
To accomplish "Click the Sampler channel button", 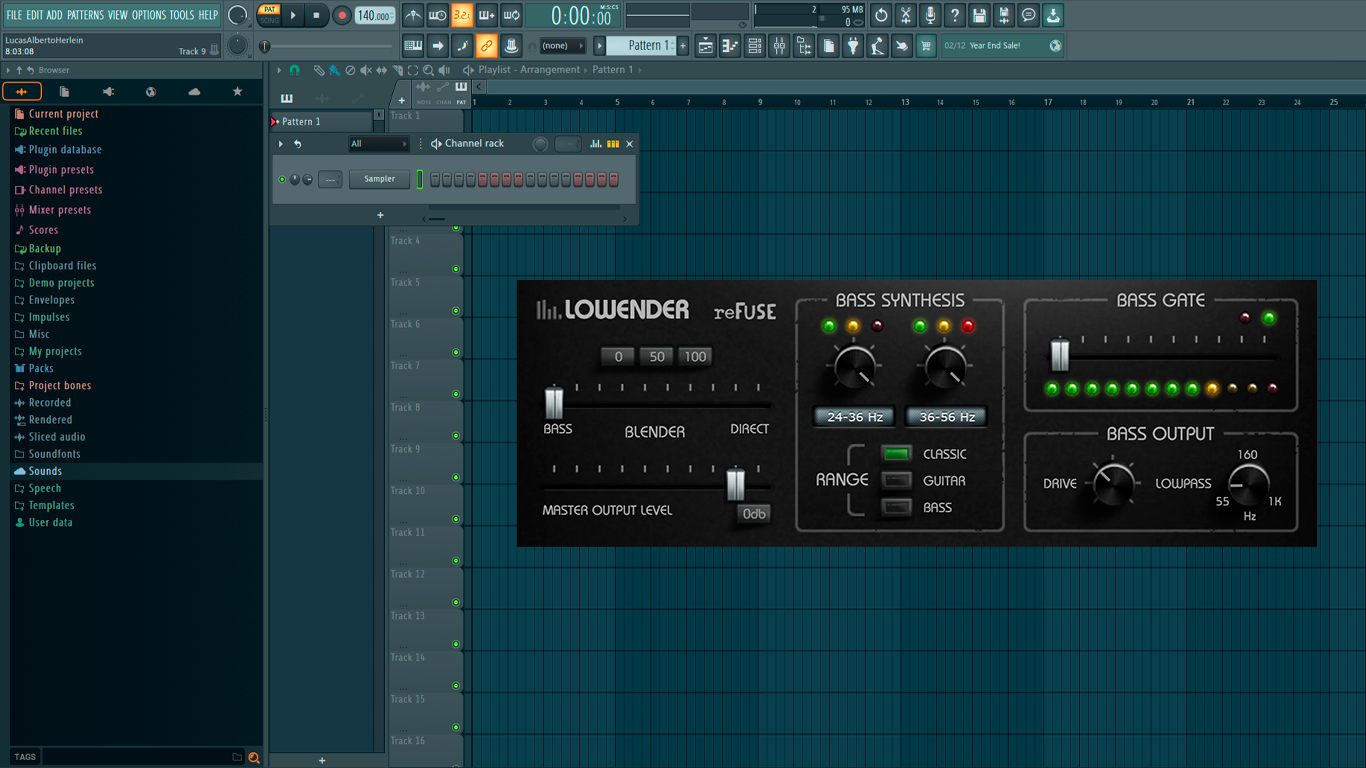I will click(x=380, y=179).
